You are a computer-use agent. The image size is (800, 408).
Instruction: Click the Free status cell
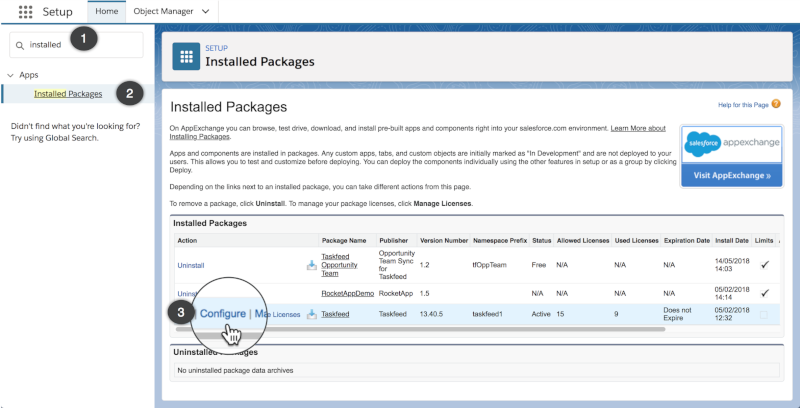[x=539, y=265]
